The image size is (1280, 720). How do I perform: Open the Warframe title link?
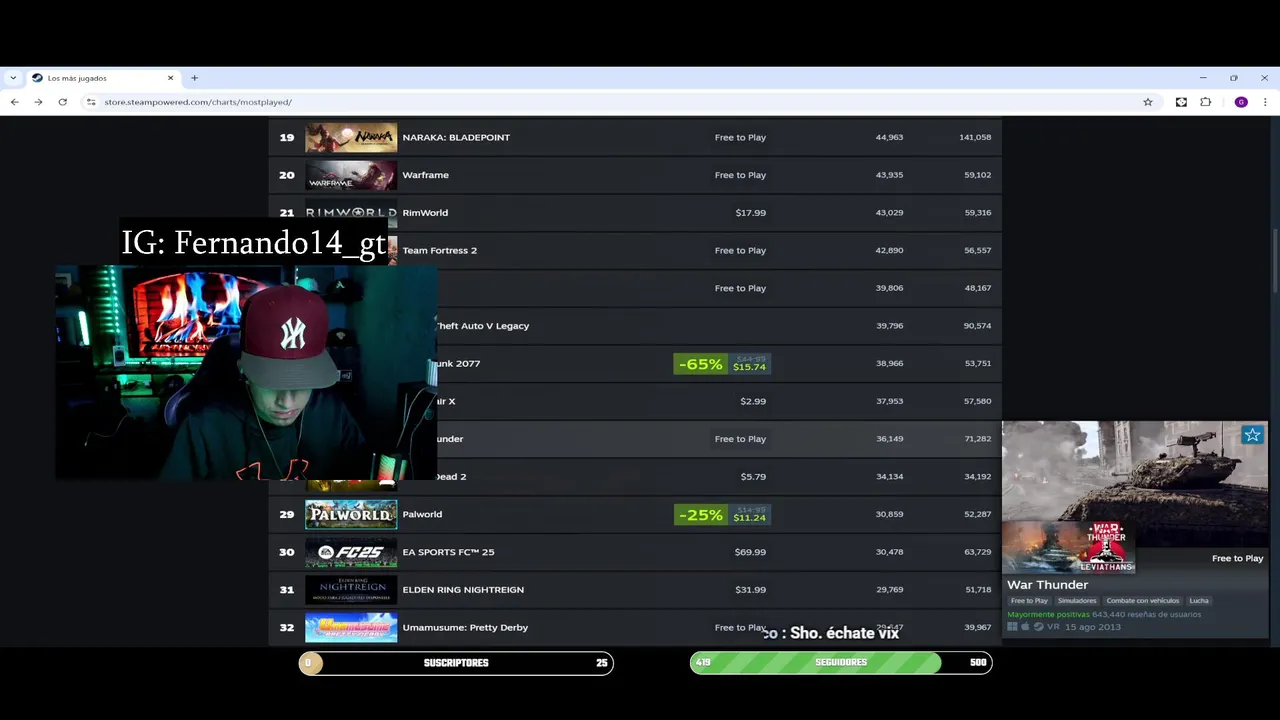[x=425, y=175]
